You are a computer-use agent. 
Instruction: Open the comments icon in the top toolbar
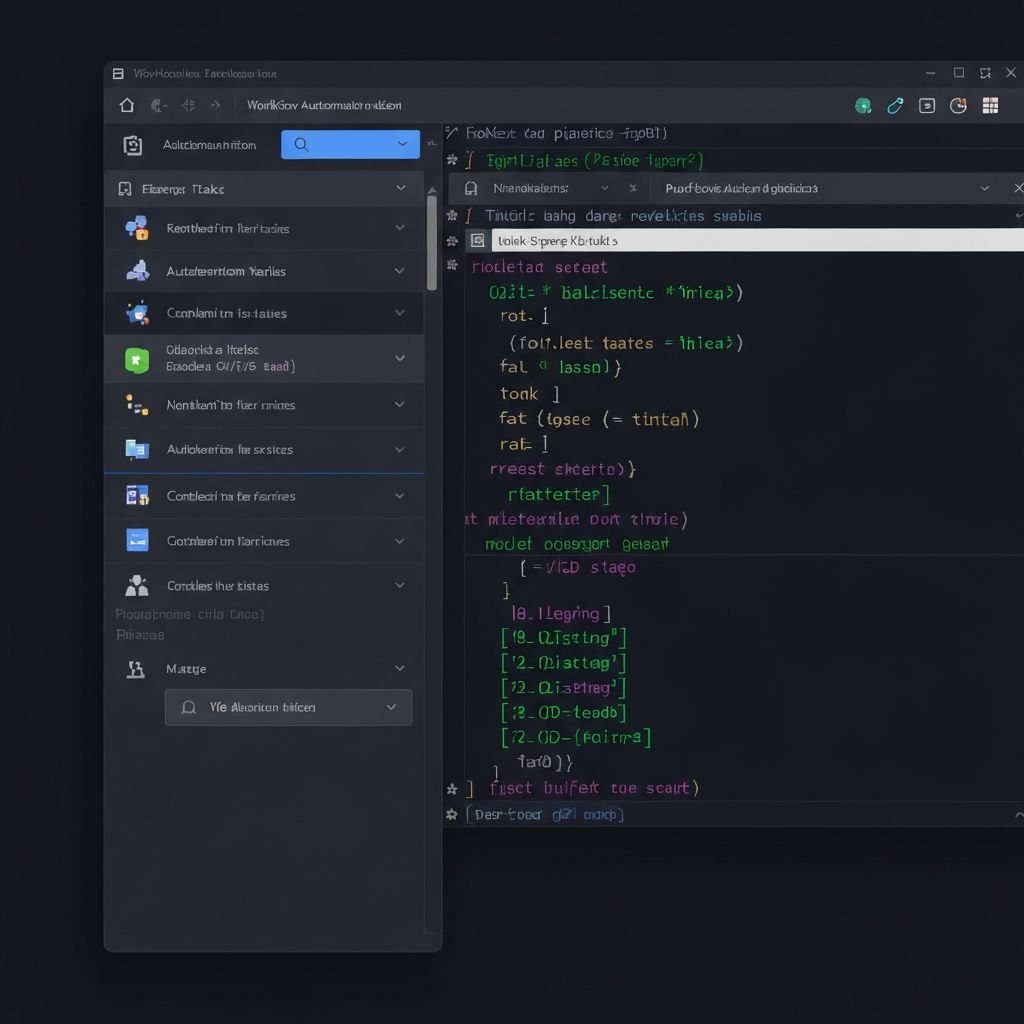click(925, 104)
